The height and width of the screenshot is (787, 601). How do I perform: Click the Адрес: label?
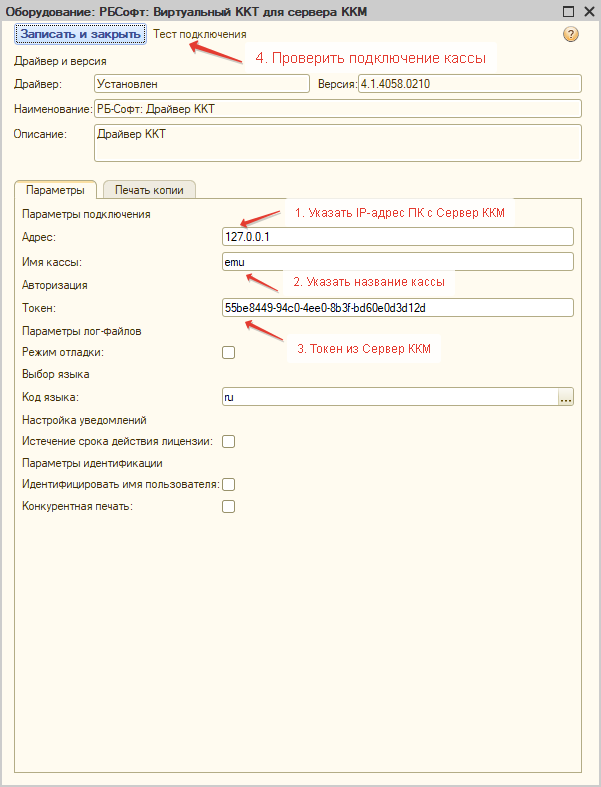[39, 237]
